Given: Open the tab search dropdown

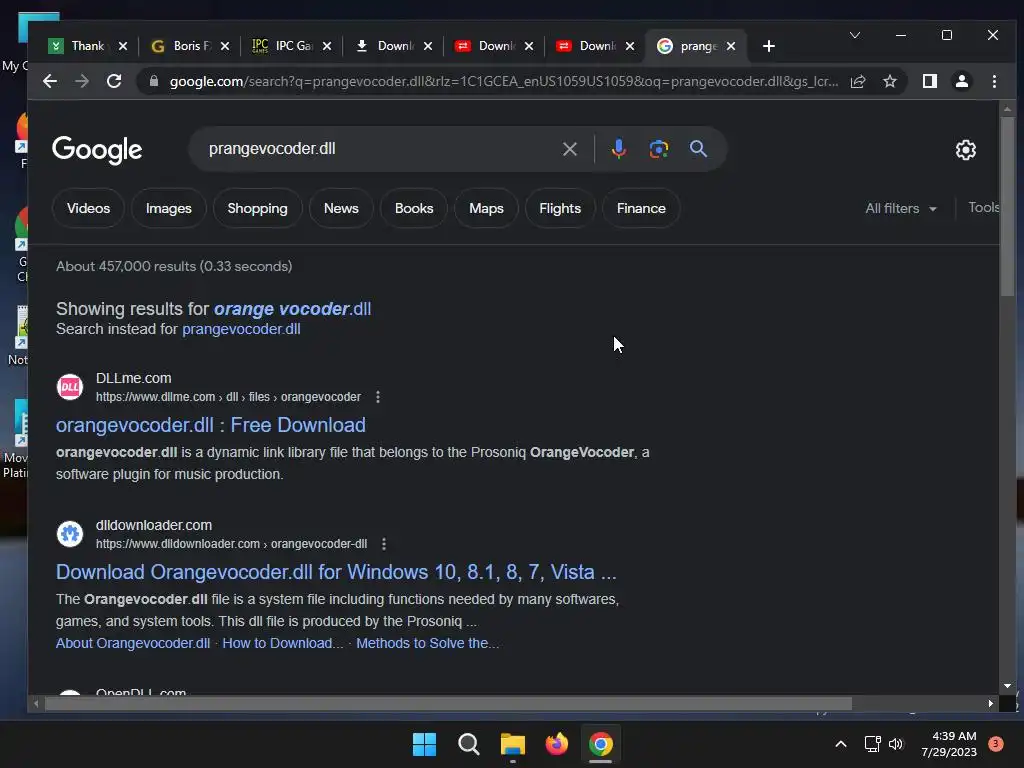Looking at the screenshot, I should (854, 35).
